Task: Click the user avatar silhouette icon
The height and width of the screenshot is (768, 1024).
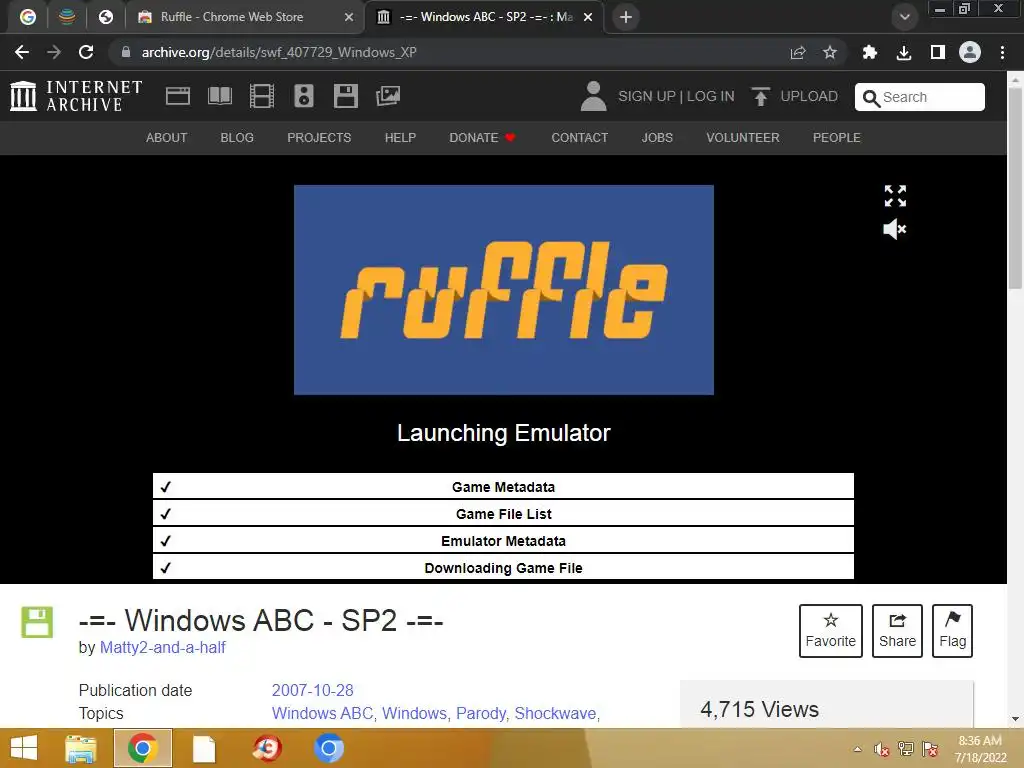Action: pyautogui.click(x=593, y=96)
